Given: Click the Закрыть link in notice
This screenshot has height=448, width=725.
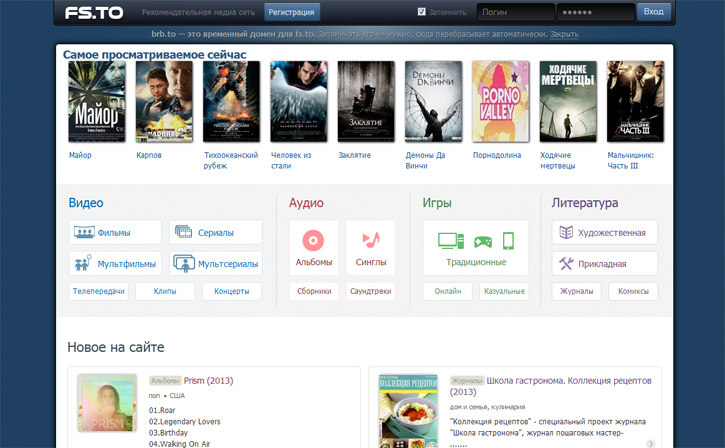Looking at the screenshot, I should coord(564,34).
